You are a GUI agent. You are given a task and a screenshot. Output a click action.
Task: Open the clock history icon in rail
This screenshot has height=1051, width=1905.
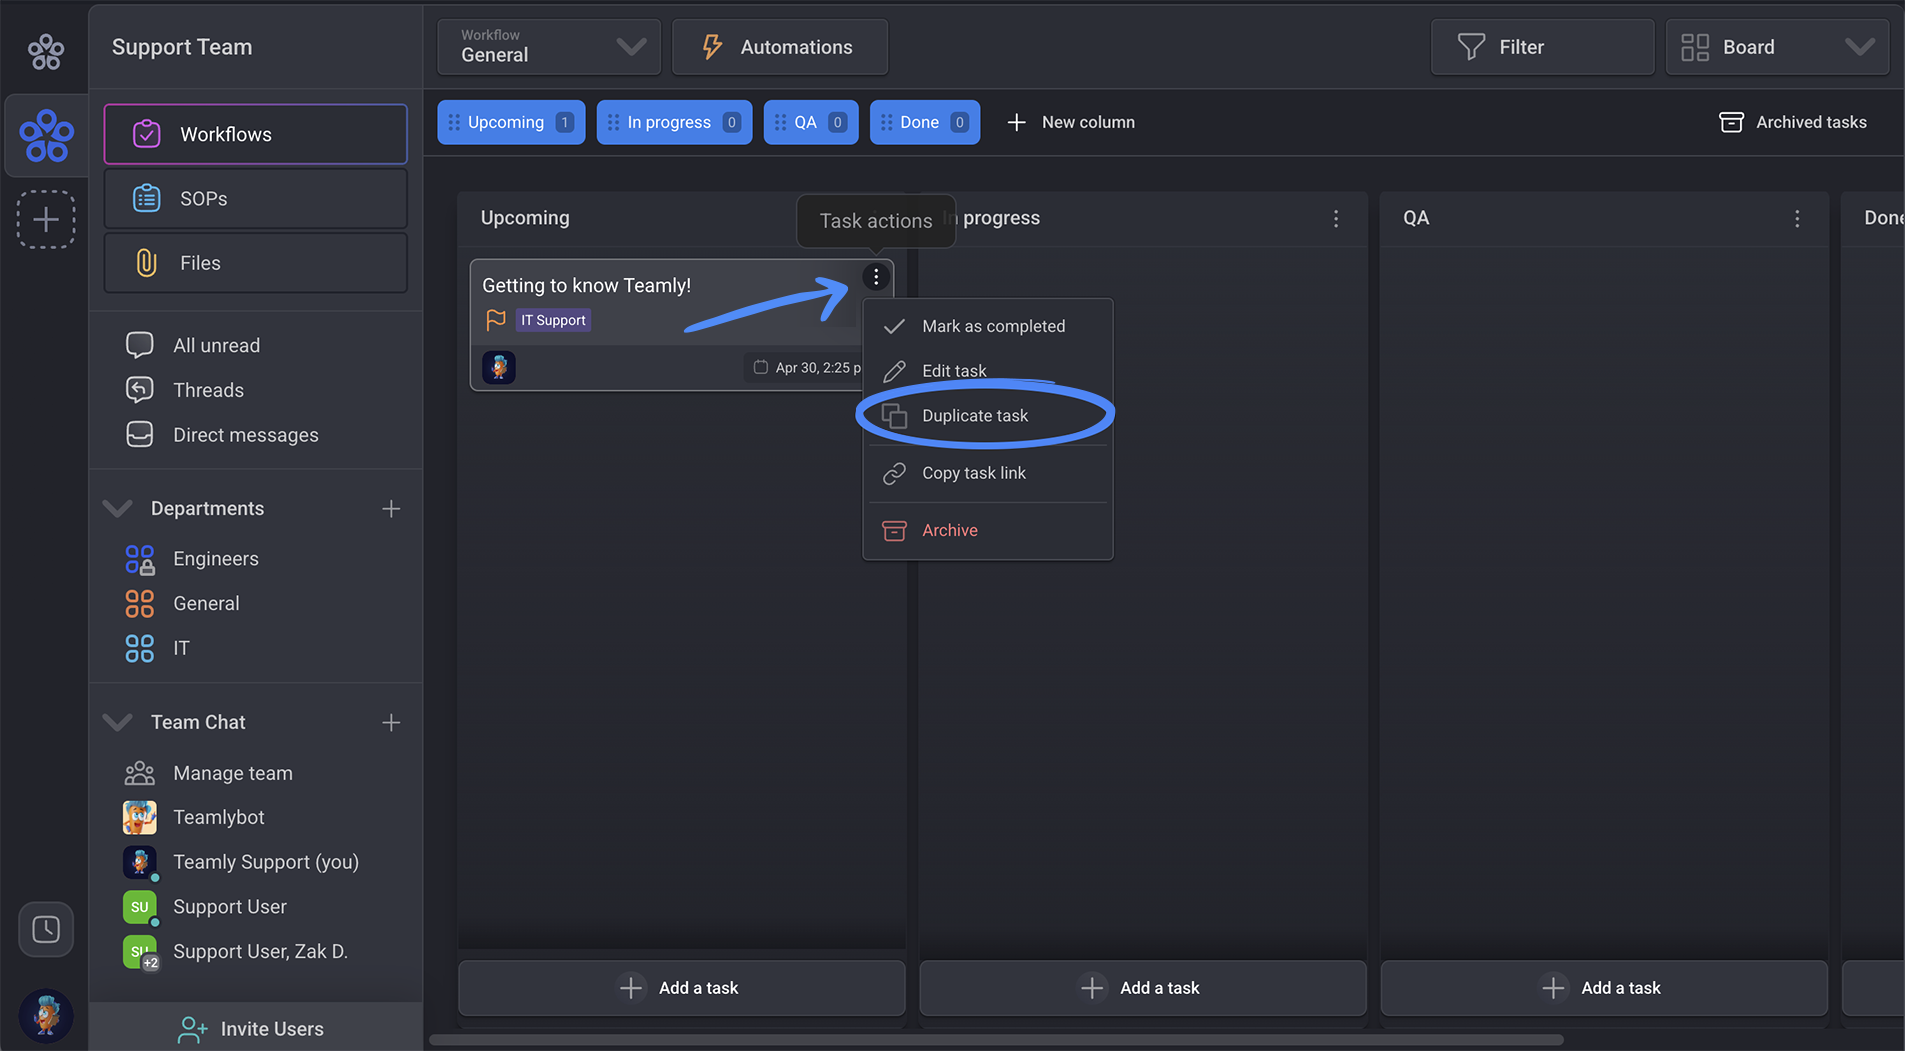pos(46,929)
